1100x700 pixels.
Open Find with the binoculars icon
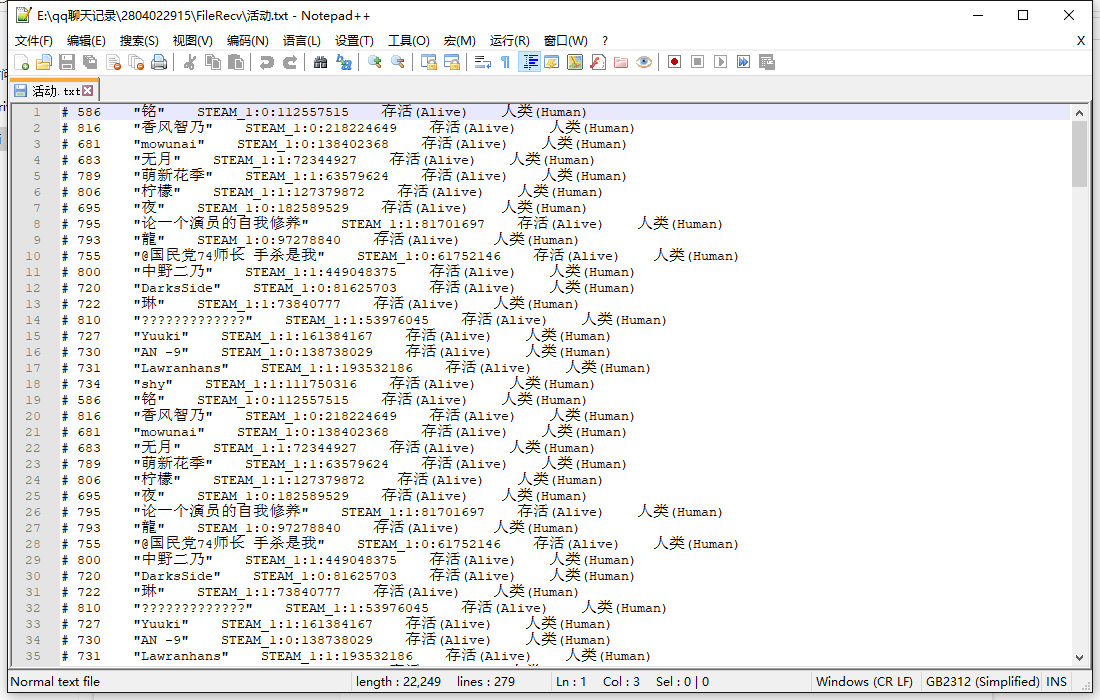pos(321,62)
